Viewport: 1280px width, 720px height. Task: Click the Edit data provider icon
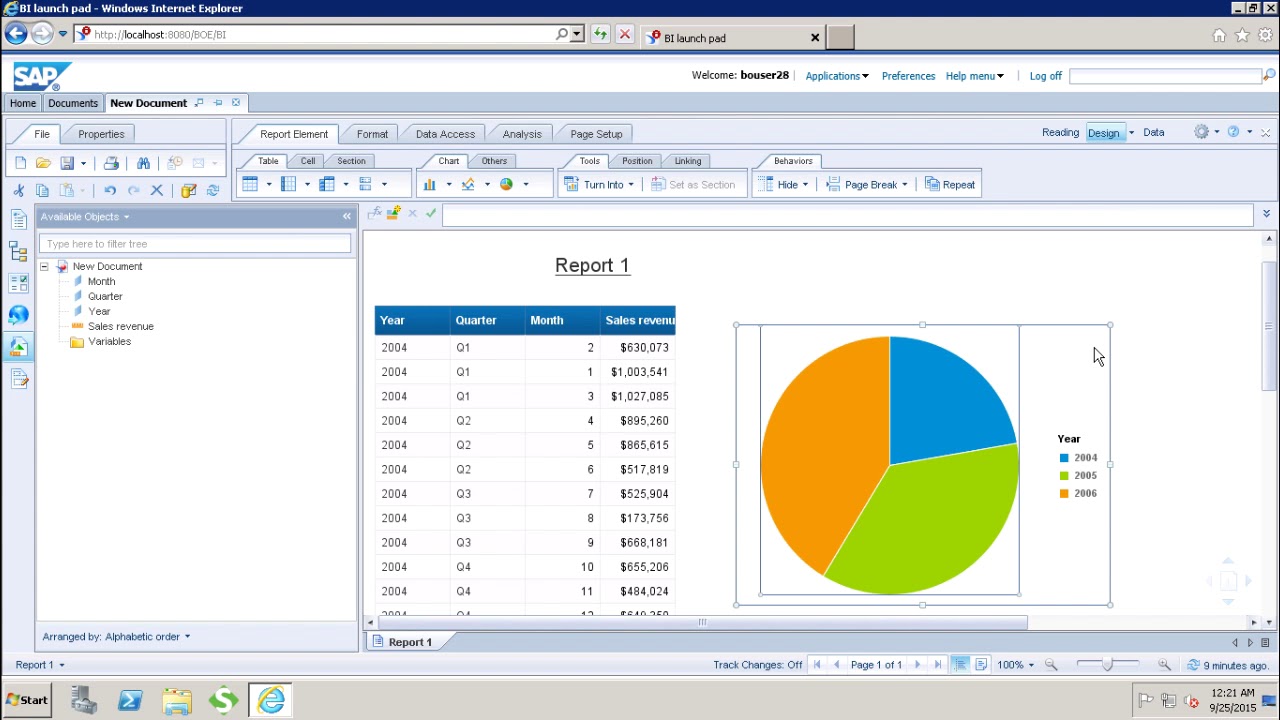coord(188,190)
